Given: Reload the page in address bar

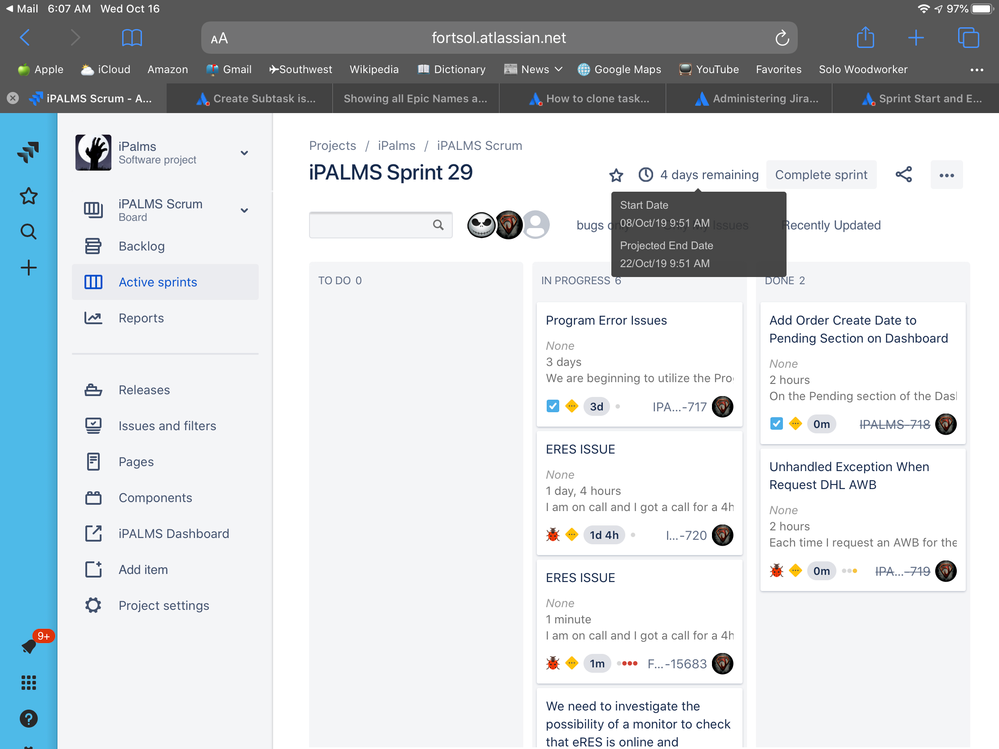Looking at the screenshot, I should pos(782,38).
